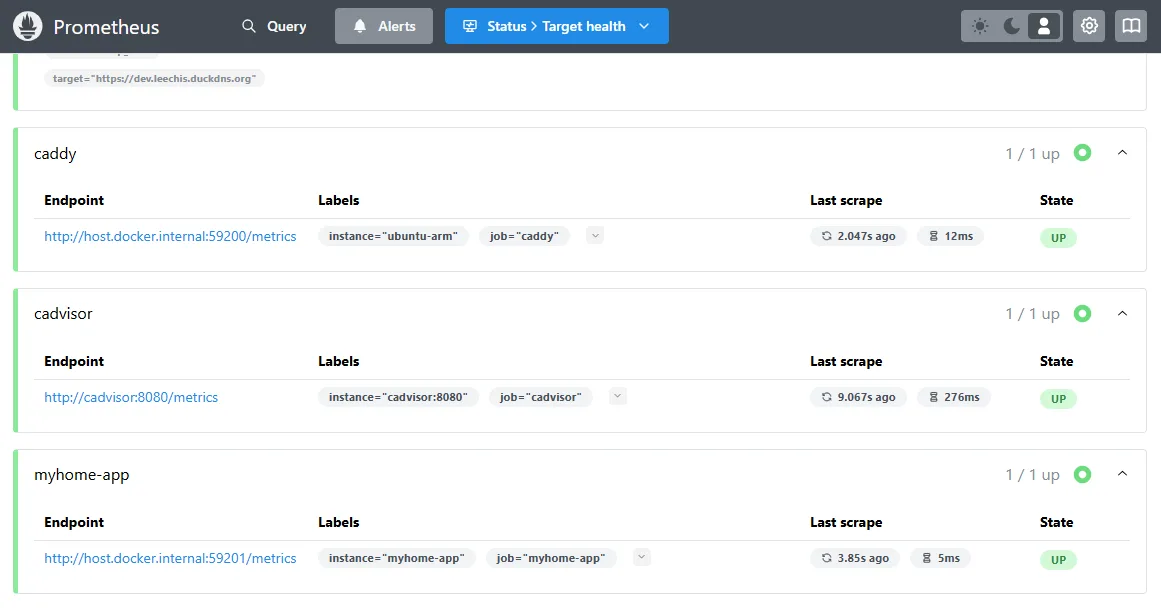Click the caddy green health ring icon
This screenshot has height=610, width=1161.
[1083, 152]
